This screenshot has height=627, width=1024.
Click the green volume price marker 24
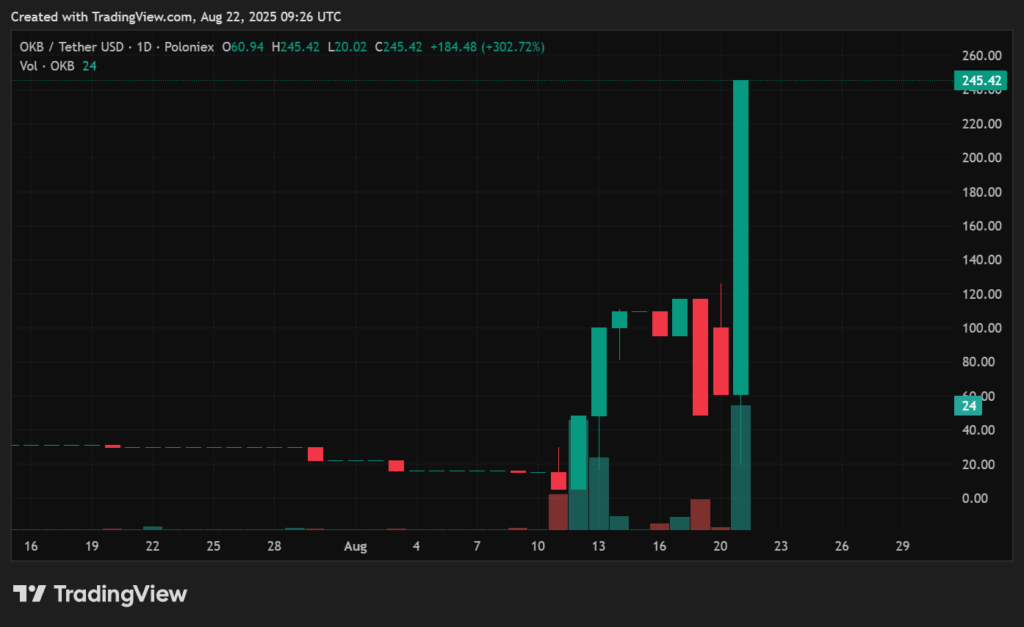click(x=968, y=406)
